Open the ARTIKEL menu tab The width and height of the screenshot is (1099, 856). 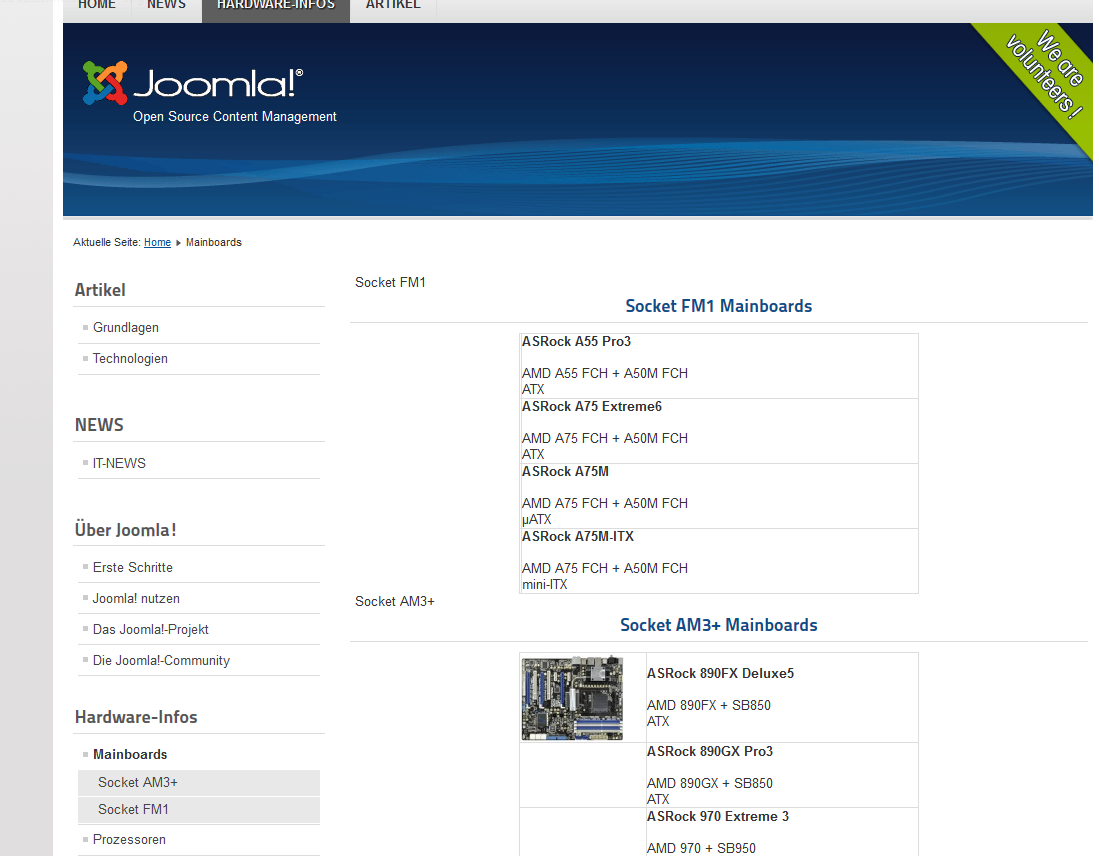[x=393, y=6]
